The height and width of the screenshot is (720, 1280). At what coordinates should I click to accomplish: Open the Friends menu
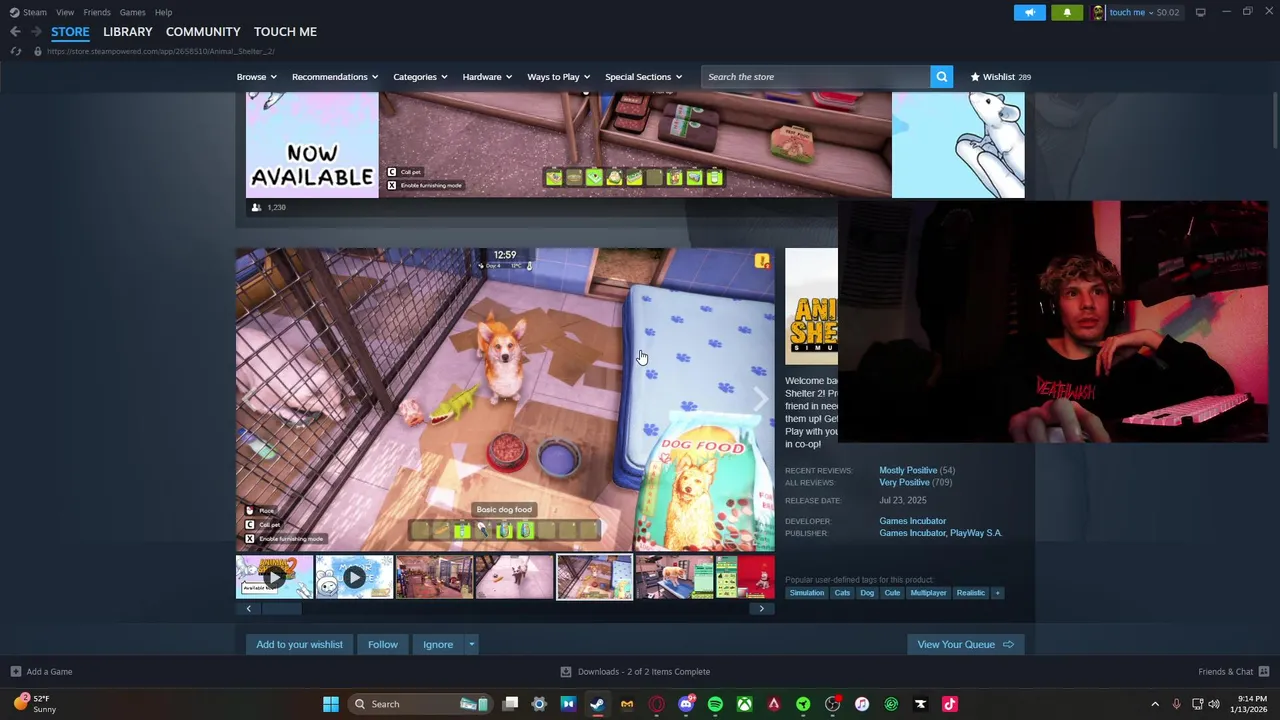[x=97, y=12]
